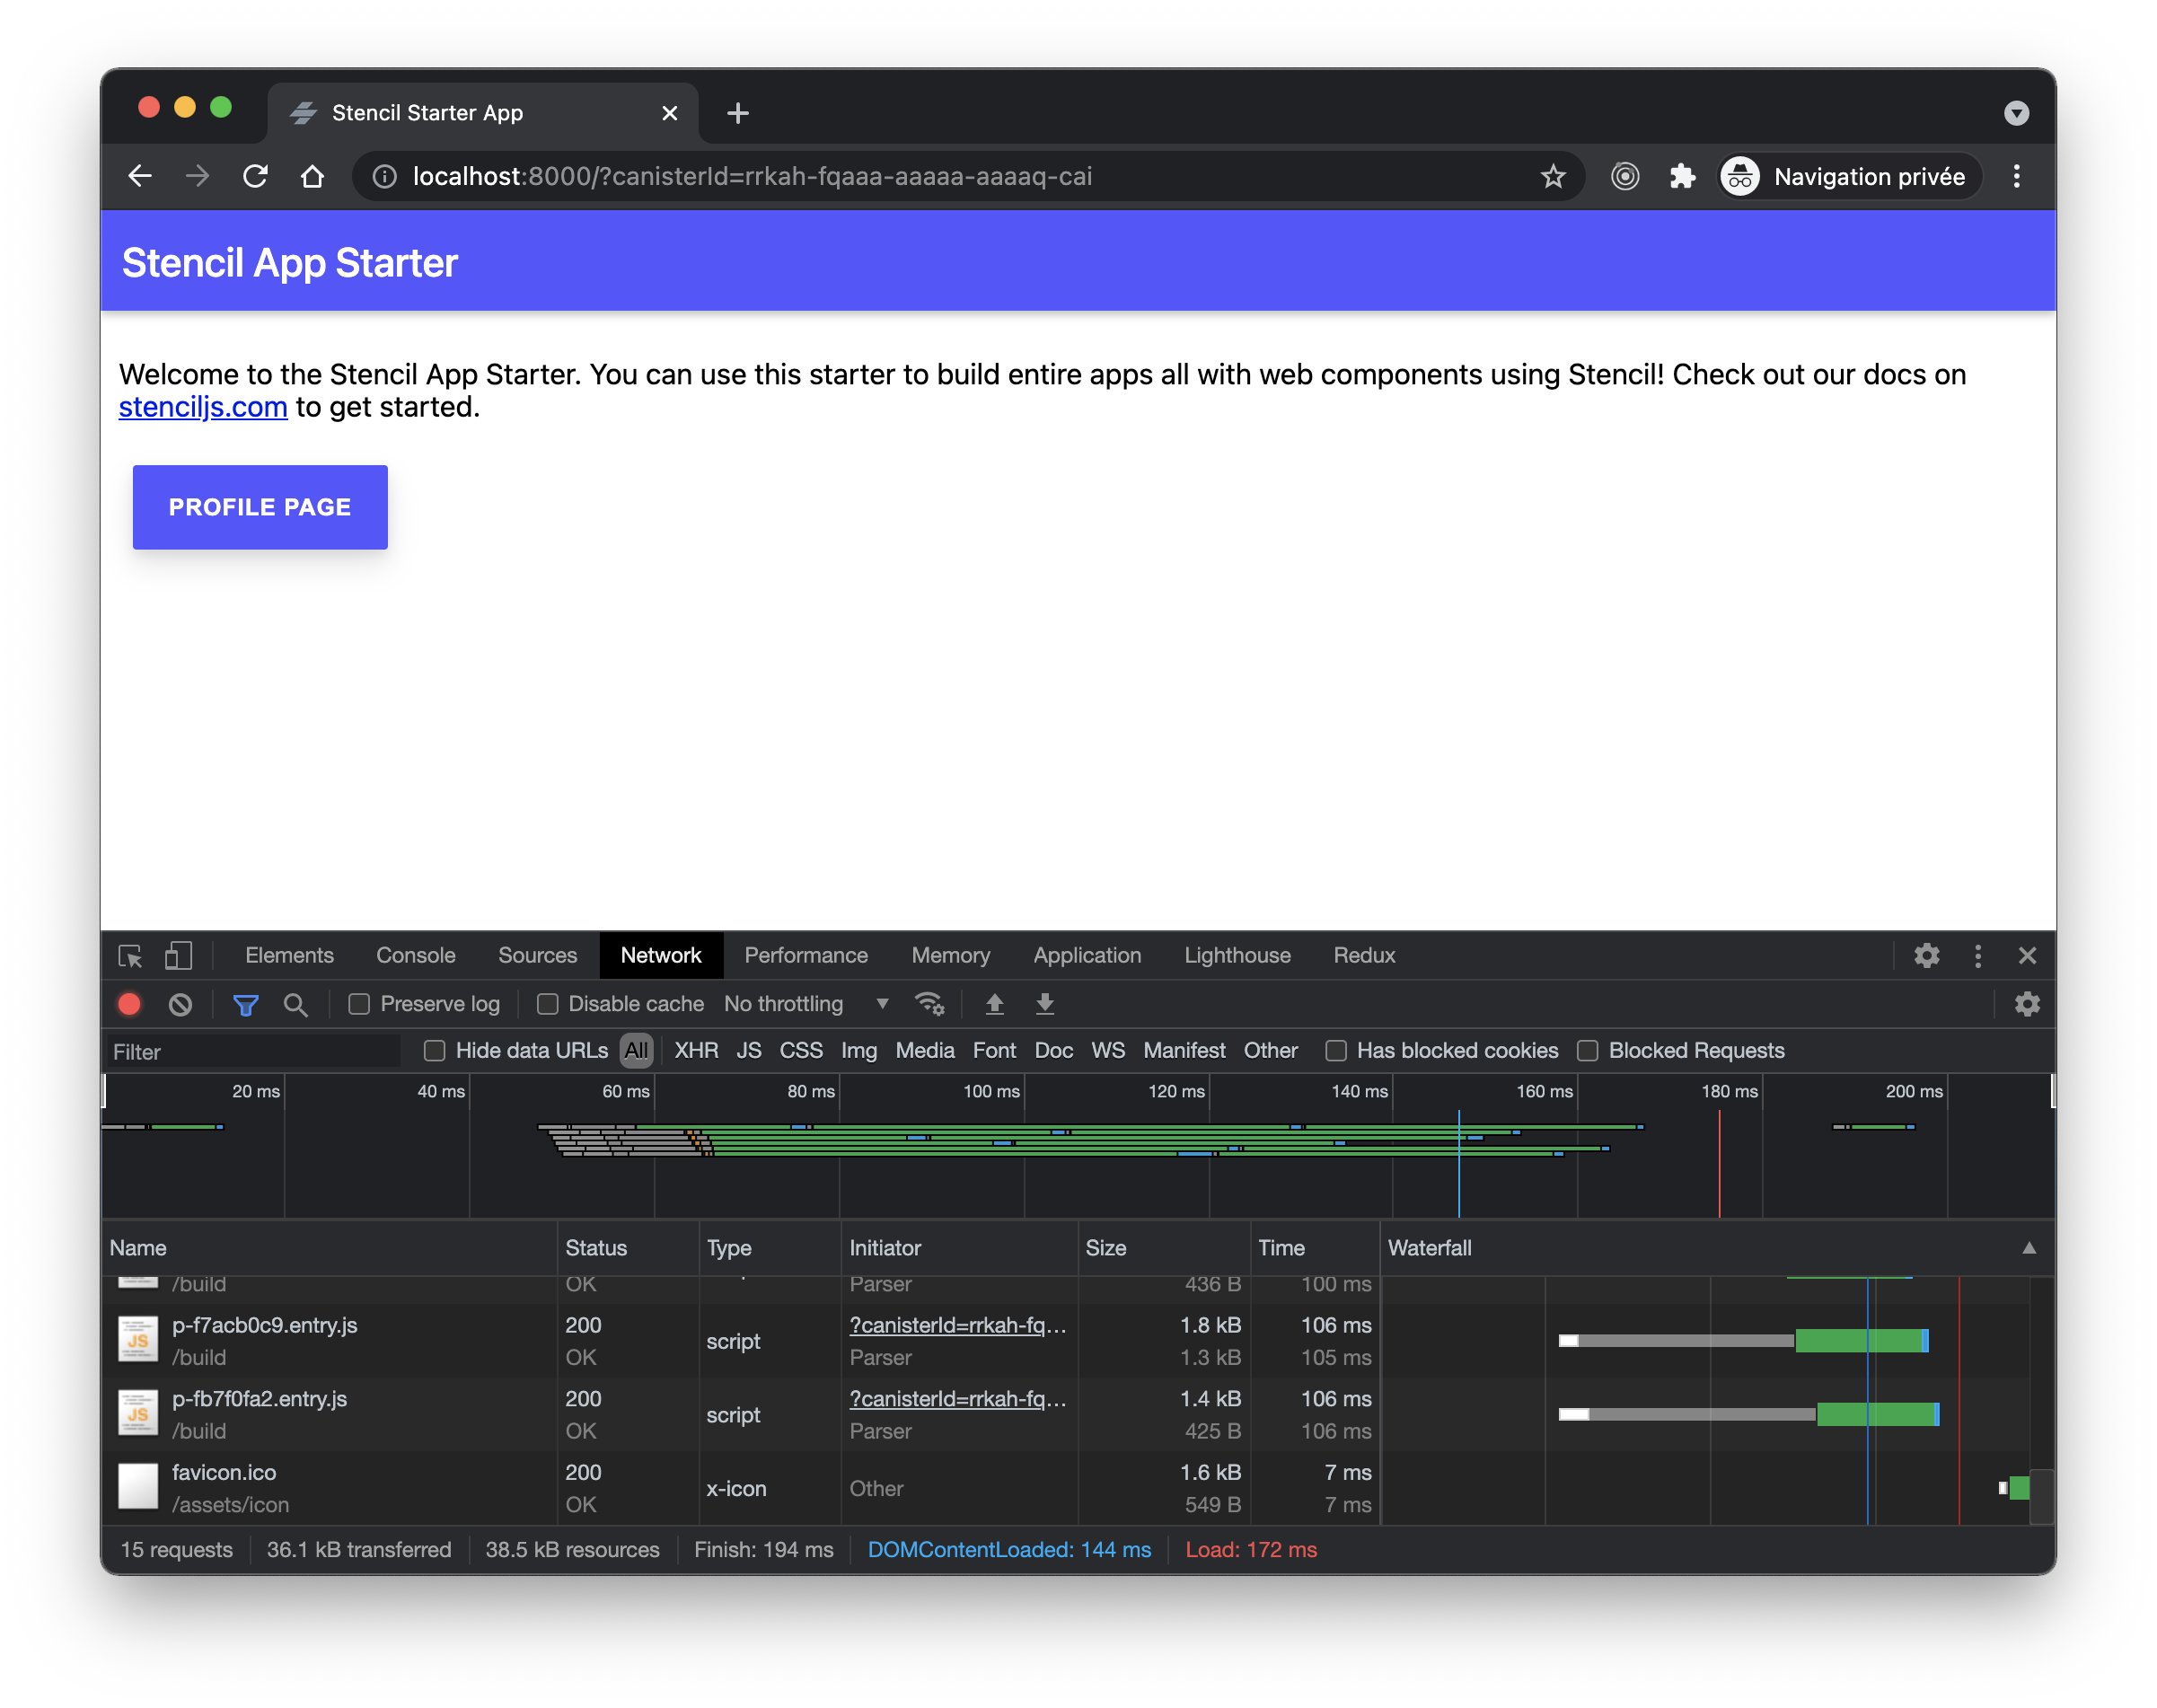Viewport: 2157px width, 1708px height.
Task: Open Network panel settings gear
Action: [x=2026, y=1004]
